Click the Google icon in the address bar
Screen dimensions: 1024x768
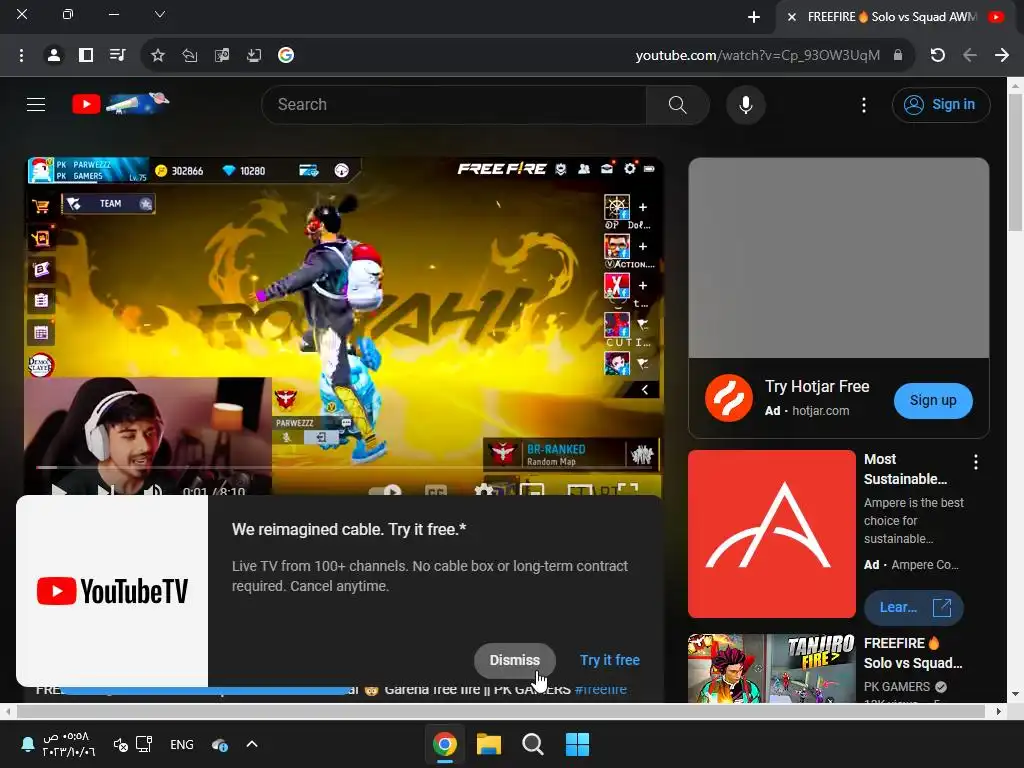(x=285, y=56)
